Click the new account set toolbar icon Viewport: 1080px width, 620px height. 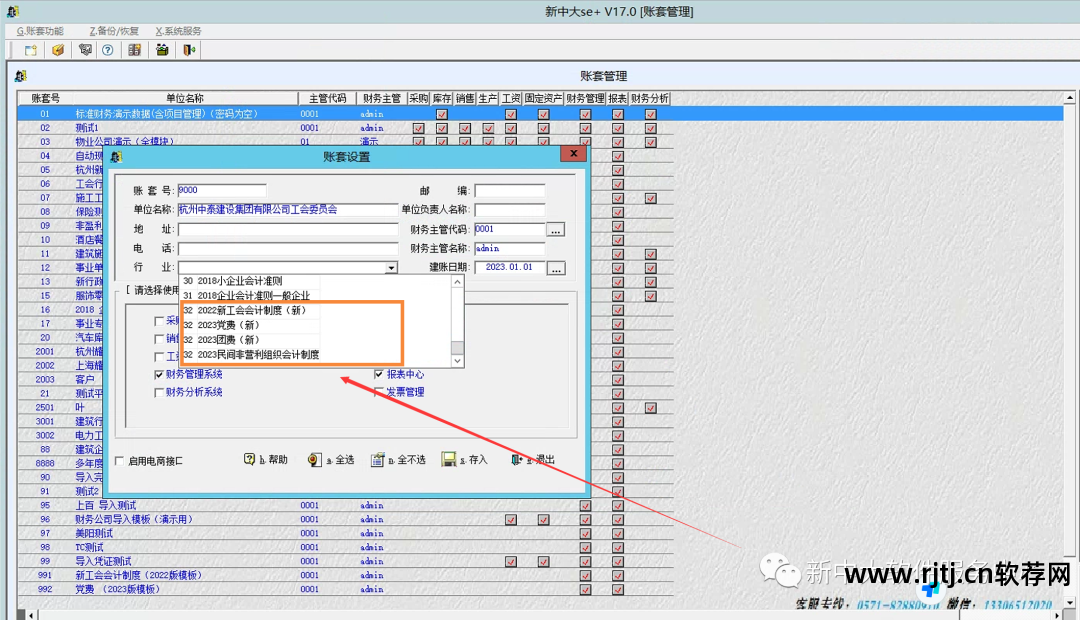tap(30, 50)
